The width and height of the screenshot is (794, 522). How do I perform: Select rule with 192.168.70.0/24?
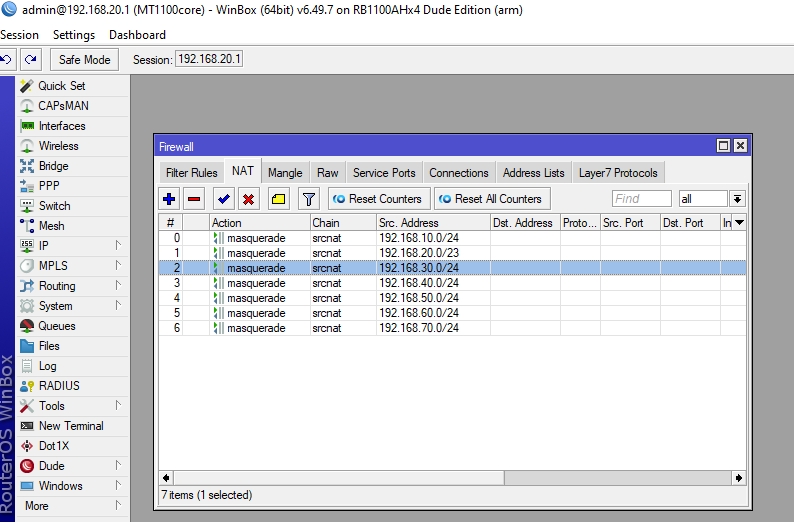pos(452,328)
